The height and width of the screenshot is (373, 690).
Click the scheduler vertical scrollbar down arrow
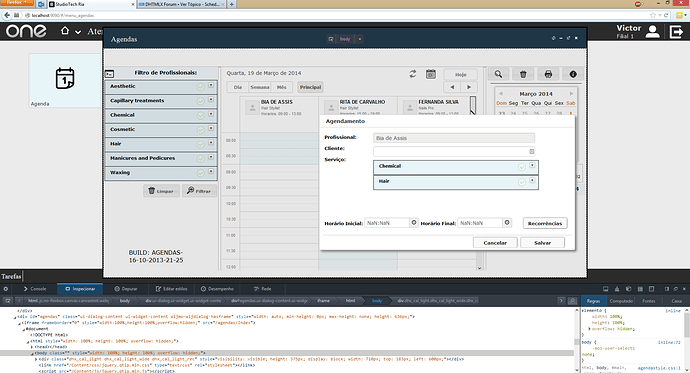(x=479, y=268)
